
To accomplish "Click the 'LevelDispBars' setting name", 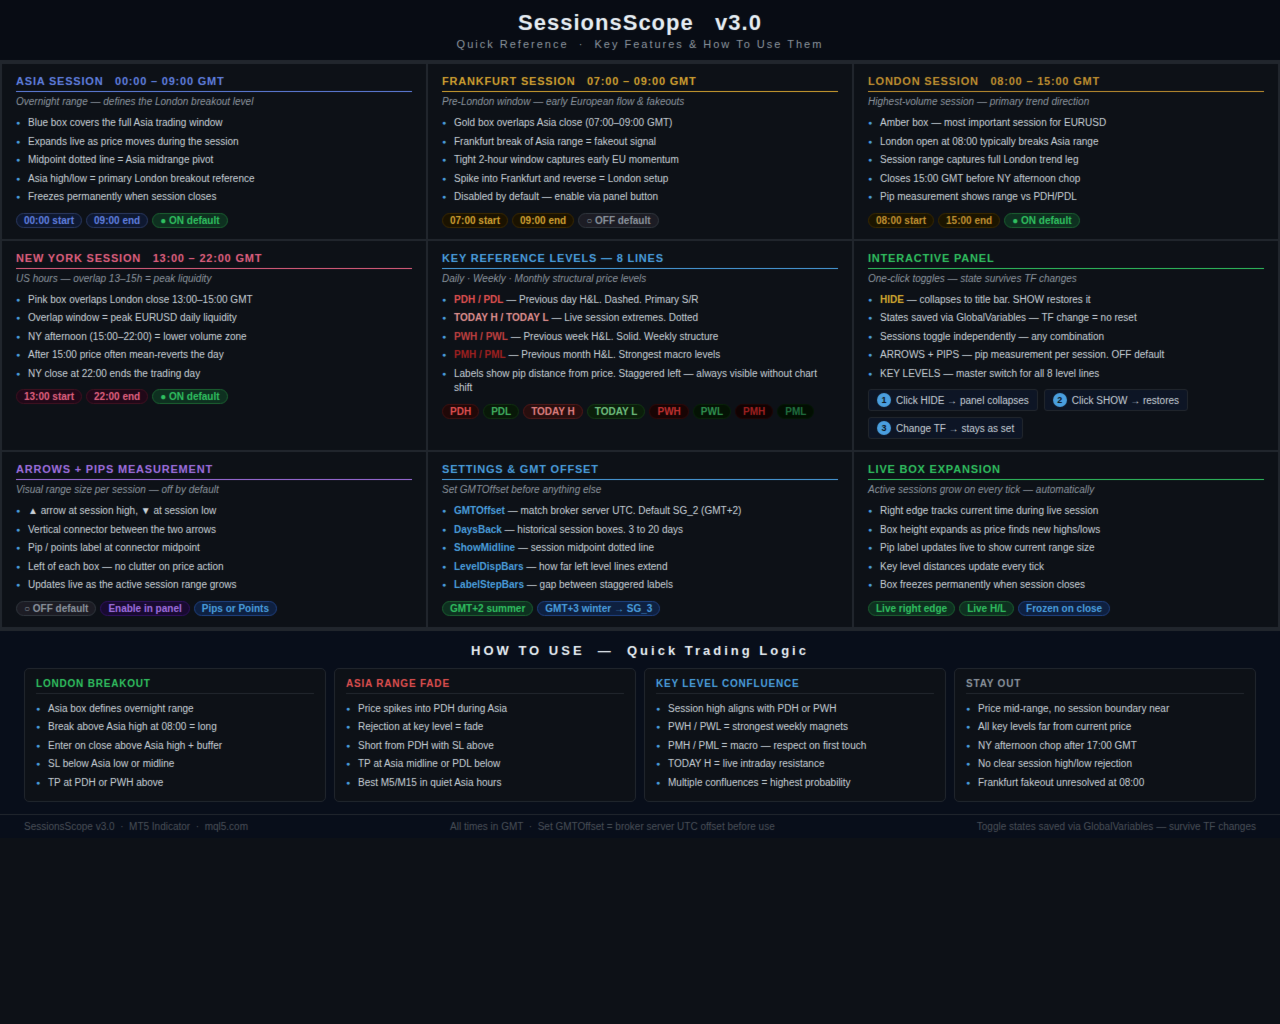I will pos(488,566).
